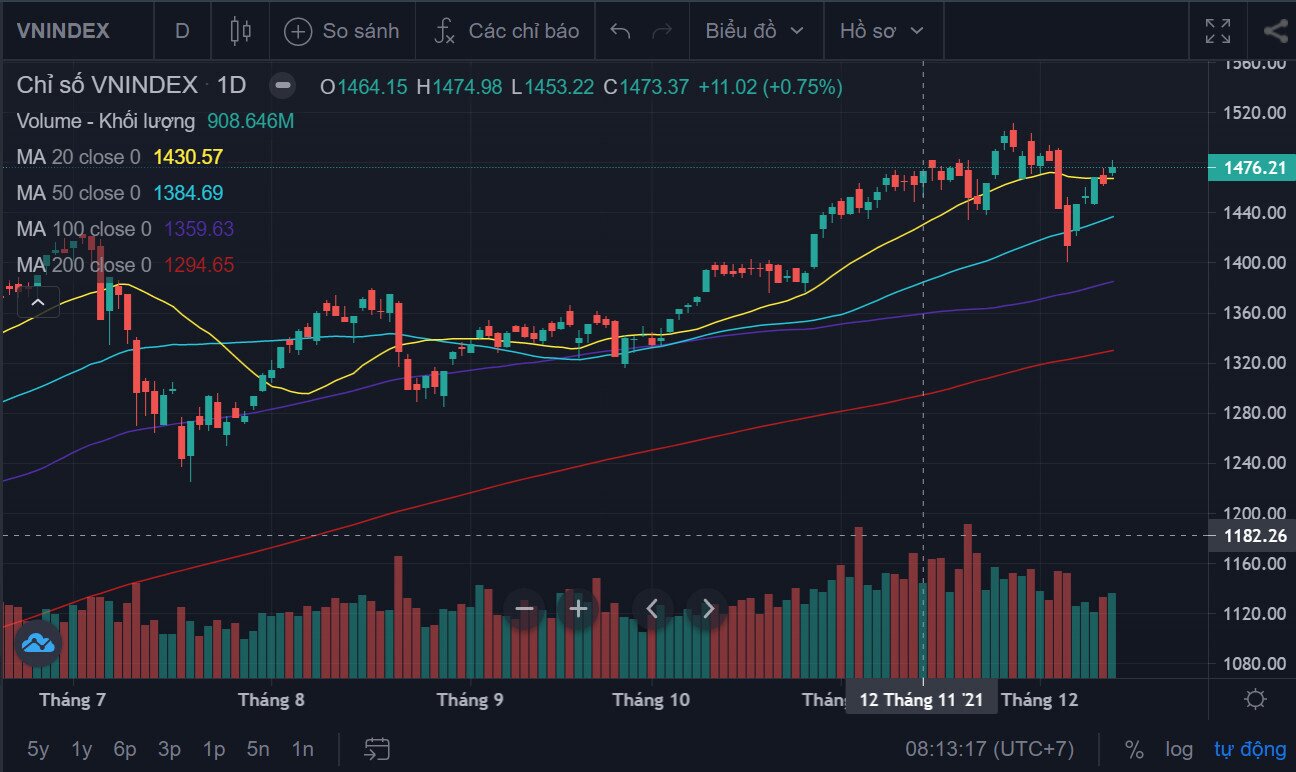Open Các chỉ báo indicators menu
1296x772 pixels.
point(506,30)
